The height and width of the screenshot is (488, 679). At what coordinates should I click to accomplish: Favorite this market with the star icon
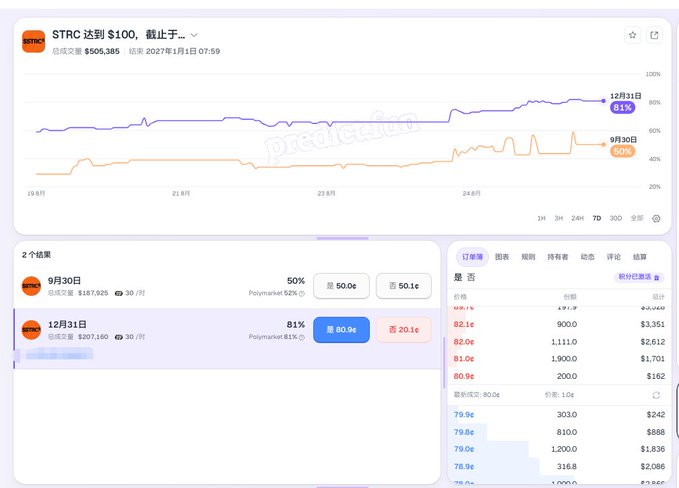click(632, 35)
